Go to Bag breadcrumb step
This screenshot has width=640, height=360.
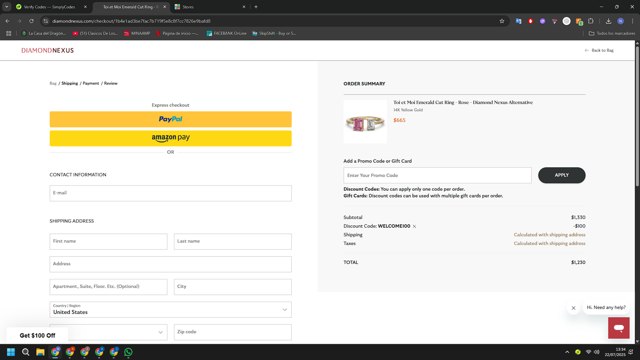coord(53,83)
